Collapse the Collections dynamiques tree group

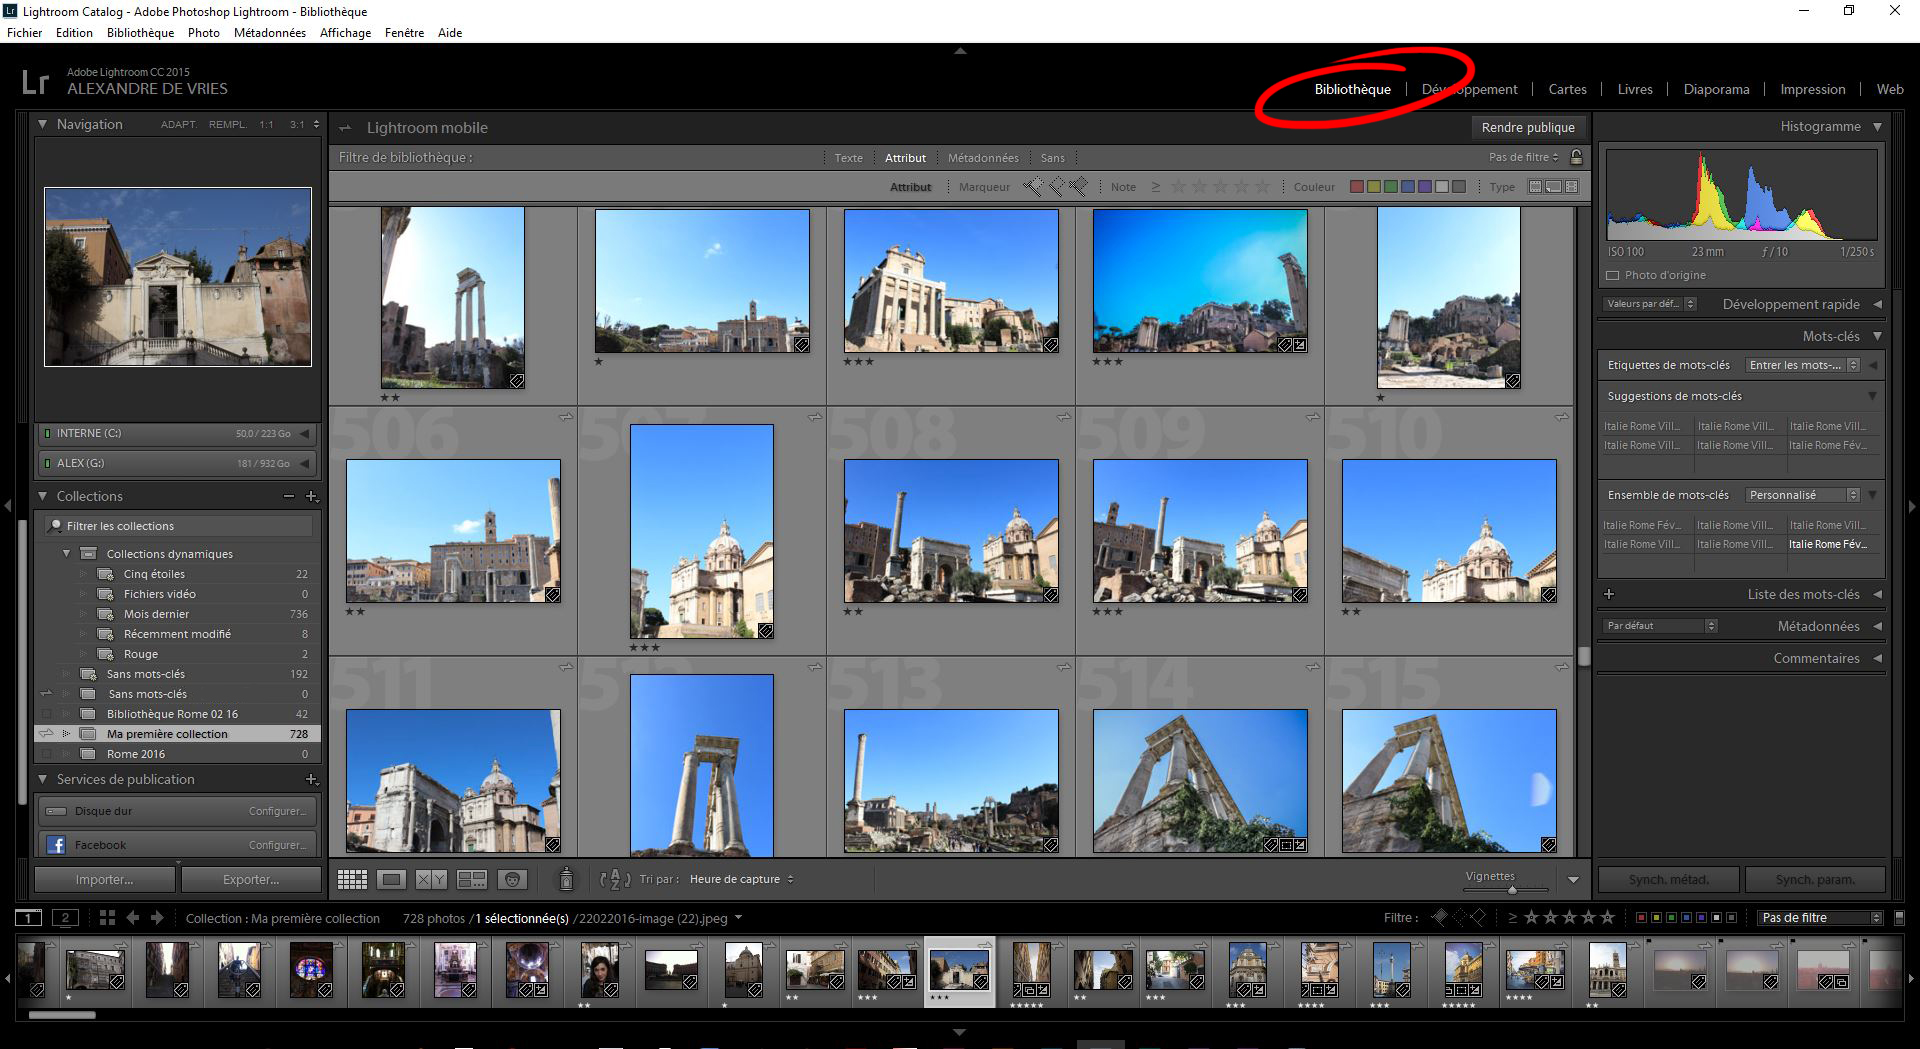[x=67, y=553]
